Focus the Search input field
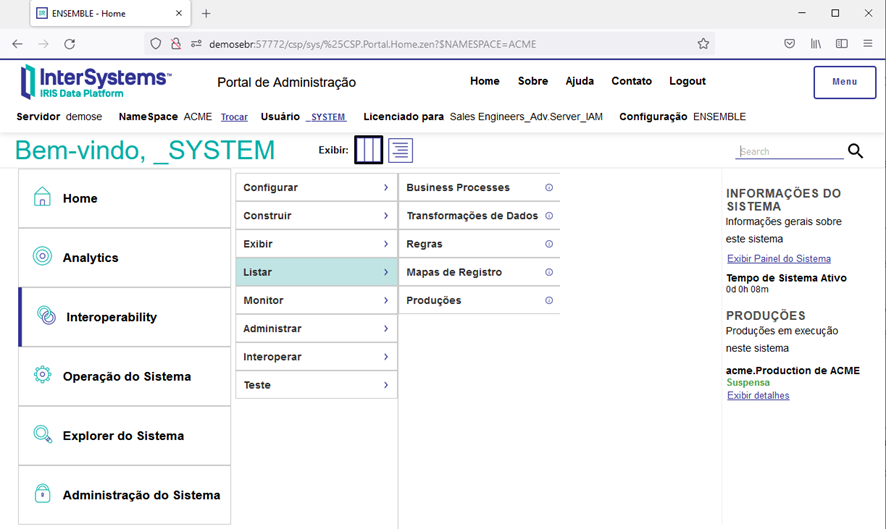Viewport: 886px width, 529px height. click(x=789, y=151)
